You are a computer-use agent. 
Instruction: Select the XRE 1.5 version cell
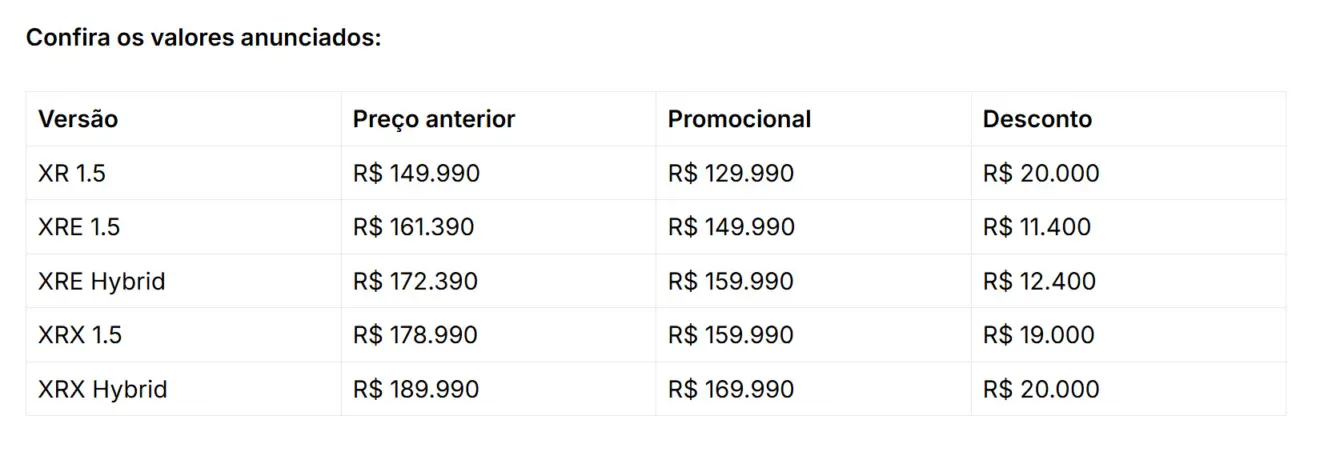tap(183, 227)
